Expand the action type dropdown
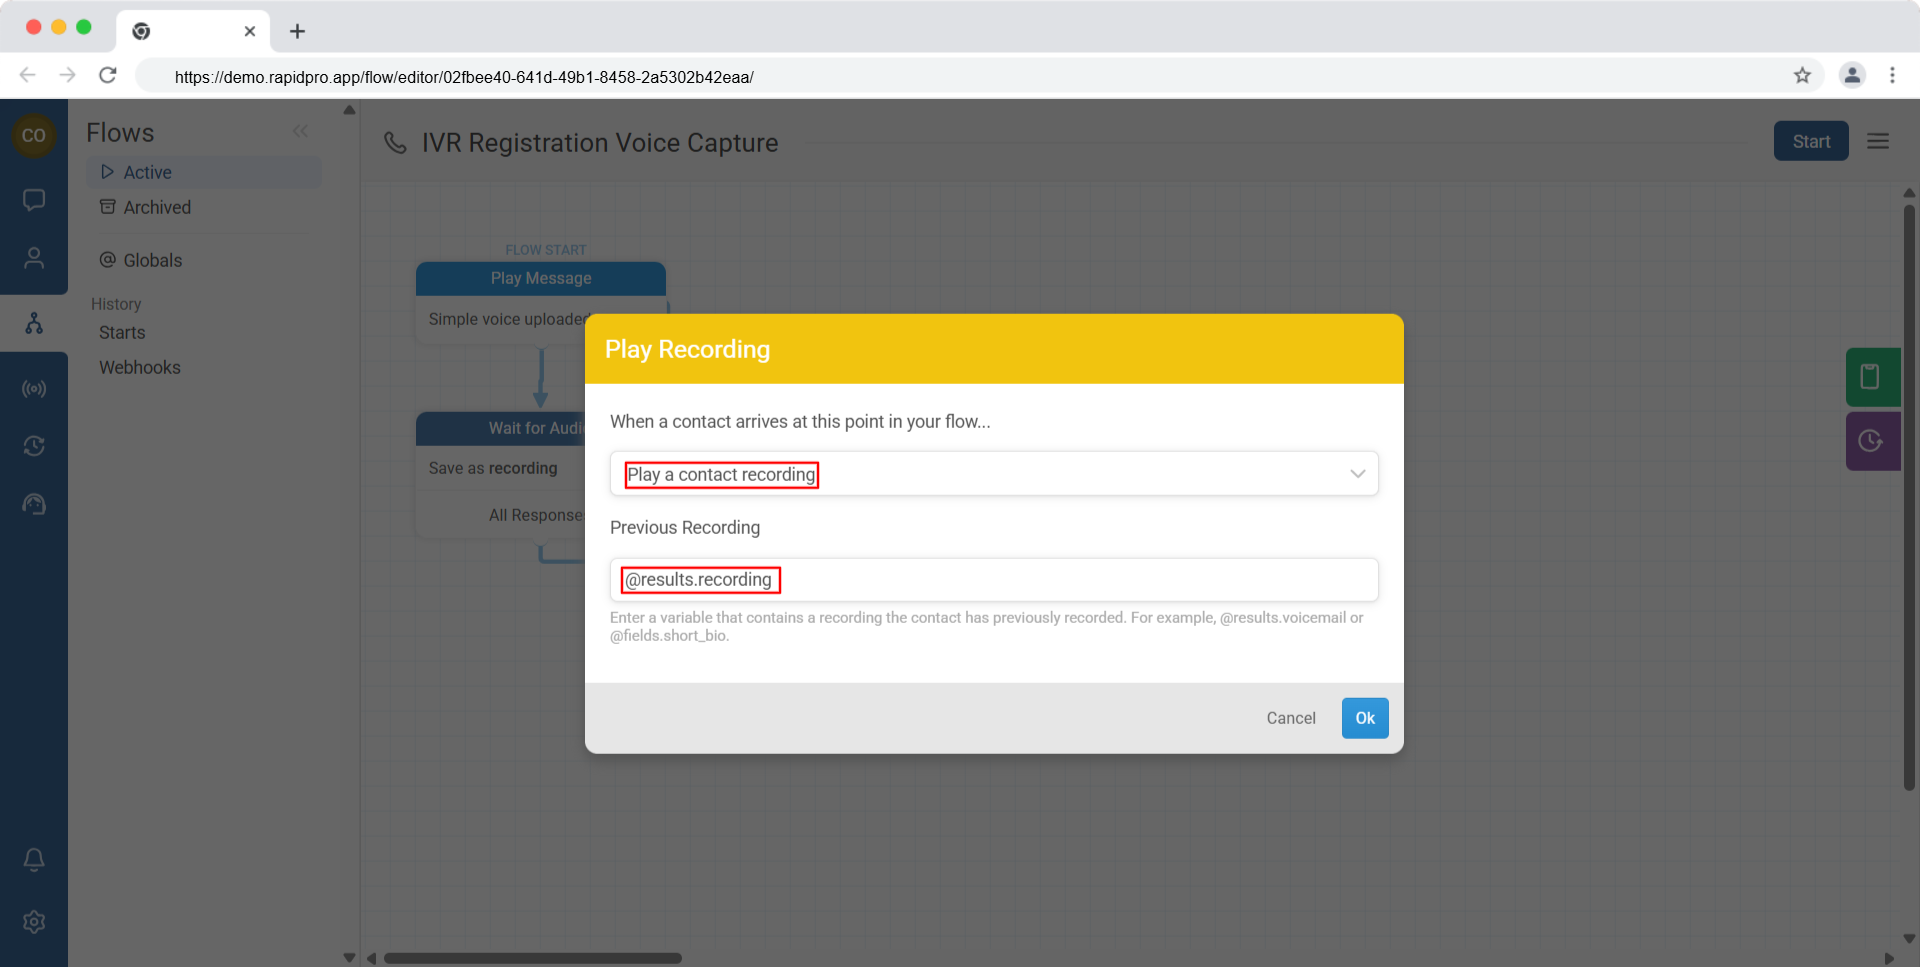The image size is (1920, 967). [x=1357, y=474]
